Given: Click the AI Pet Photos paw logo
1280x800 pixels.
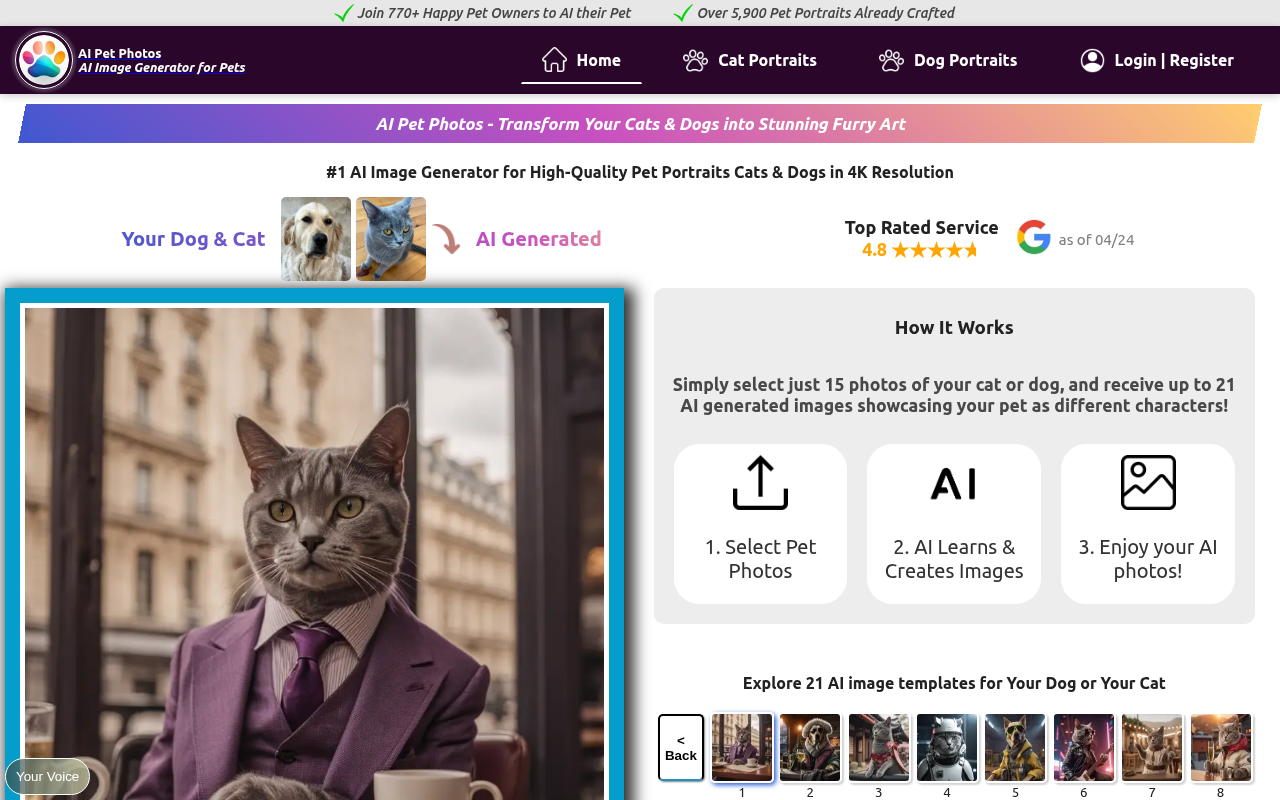Looking at the screenshot, I should [x=42, y=59].
